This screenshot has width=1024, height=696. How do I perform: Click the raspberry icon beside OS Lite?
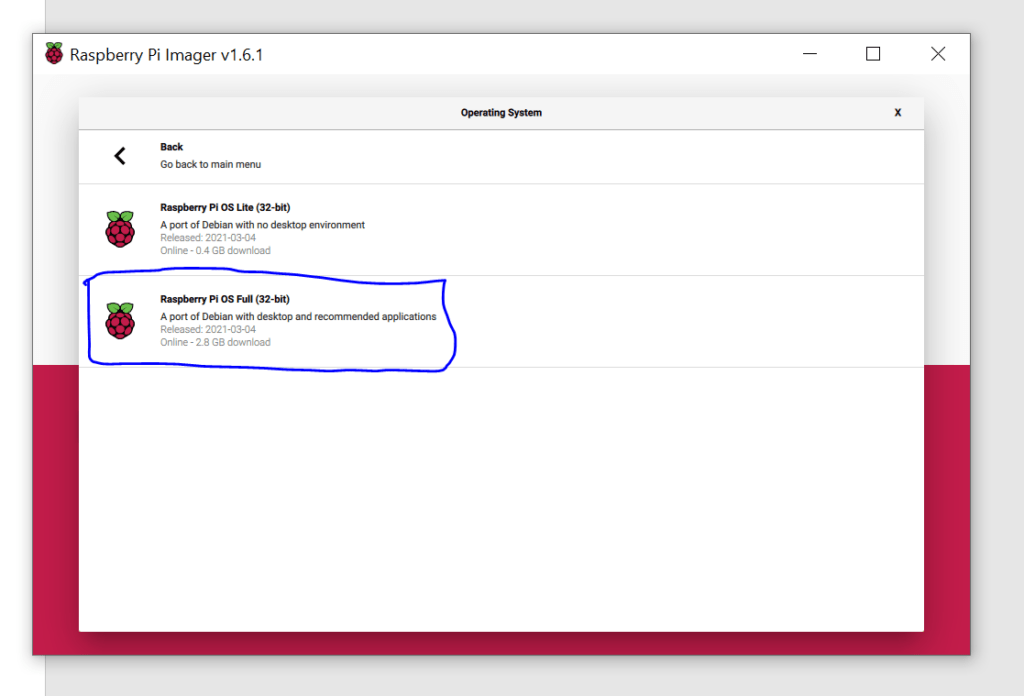(x=120, y=229)
